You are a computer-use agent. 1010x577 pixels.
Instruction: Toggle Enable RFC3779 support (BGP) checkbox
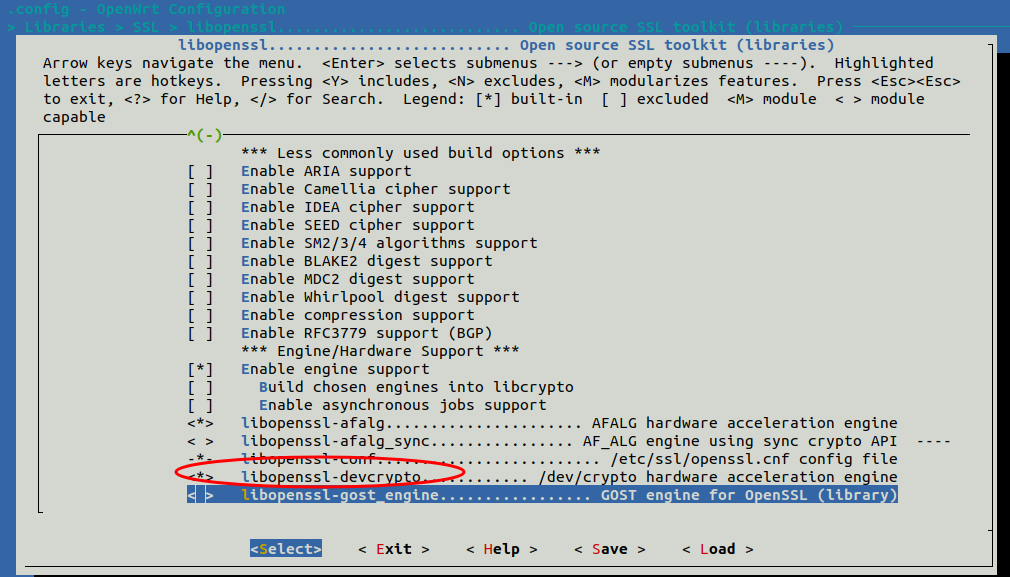(x=200, y=334)
